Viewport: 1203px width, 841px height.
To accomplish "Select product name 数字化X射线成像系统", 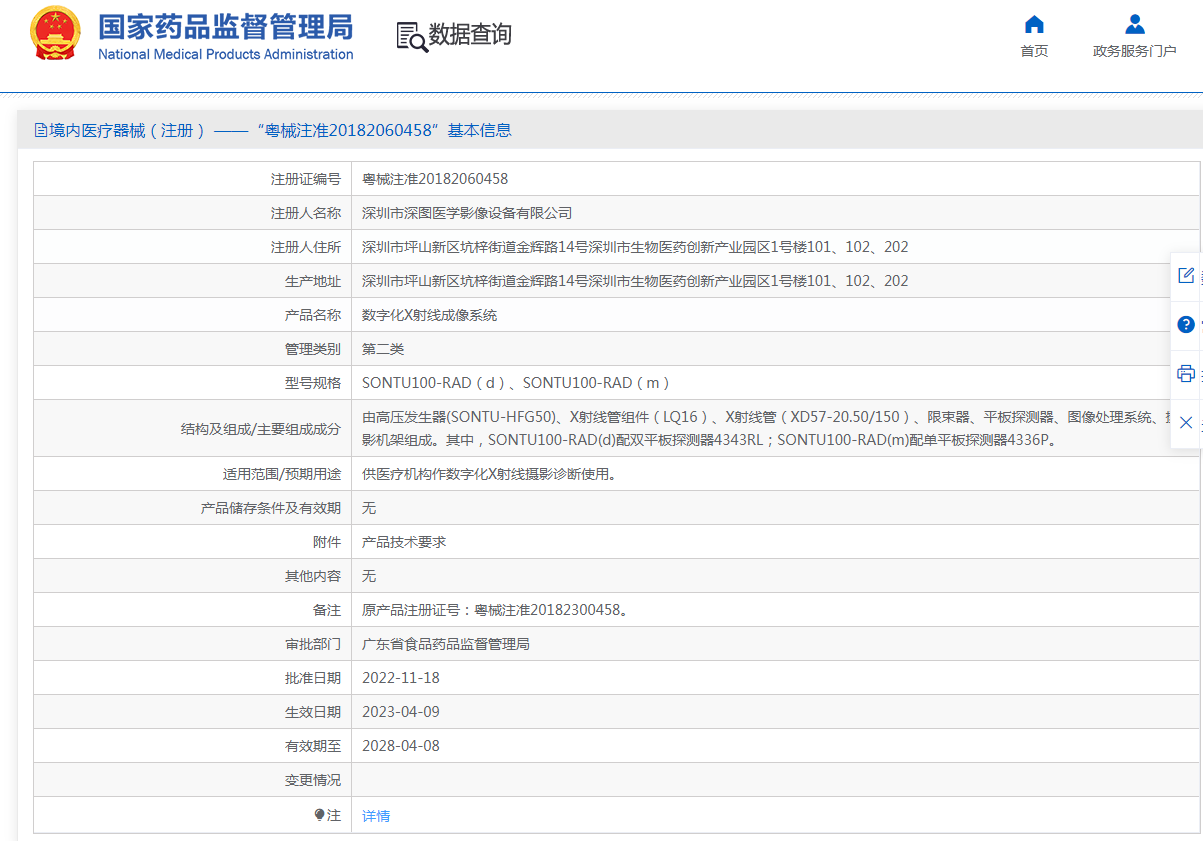I will pyautogui.click(x=429, y=315).
